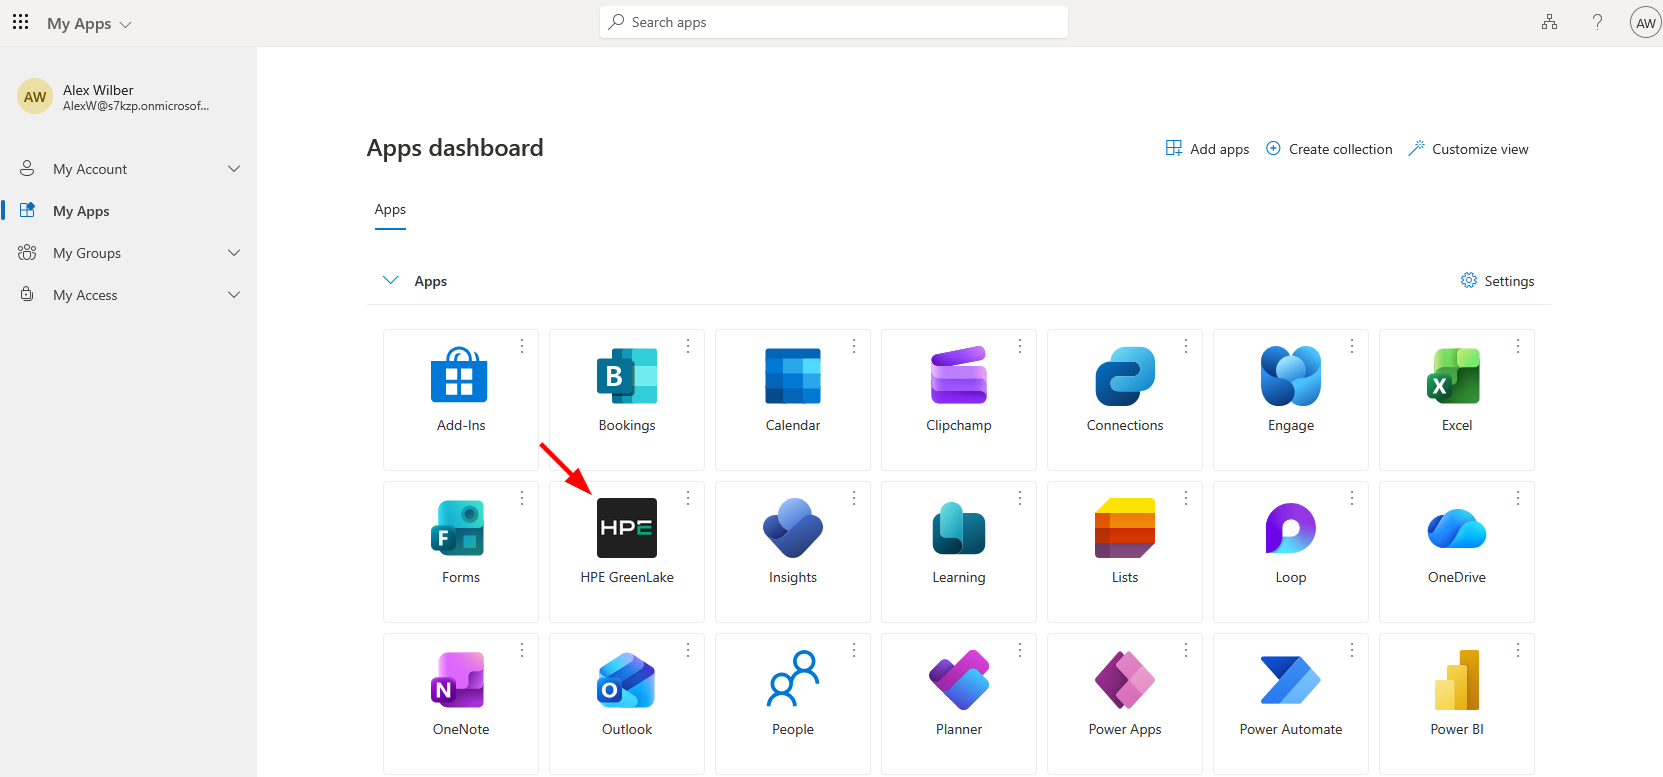
Task: Open the Clipchamp app icon
Action: point(958,376)
